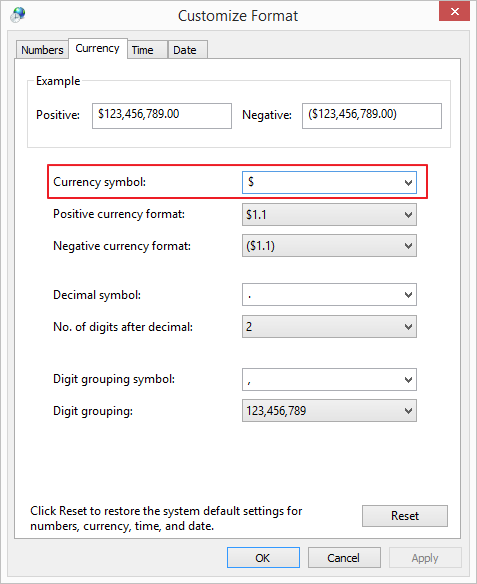Image resolution: width=477 pixels, height=584 pixels.
Task: Click the Reset button
Action: tap(405, 516)
